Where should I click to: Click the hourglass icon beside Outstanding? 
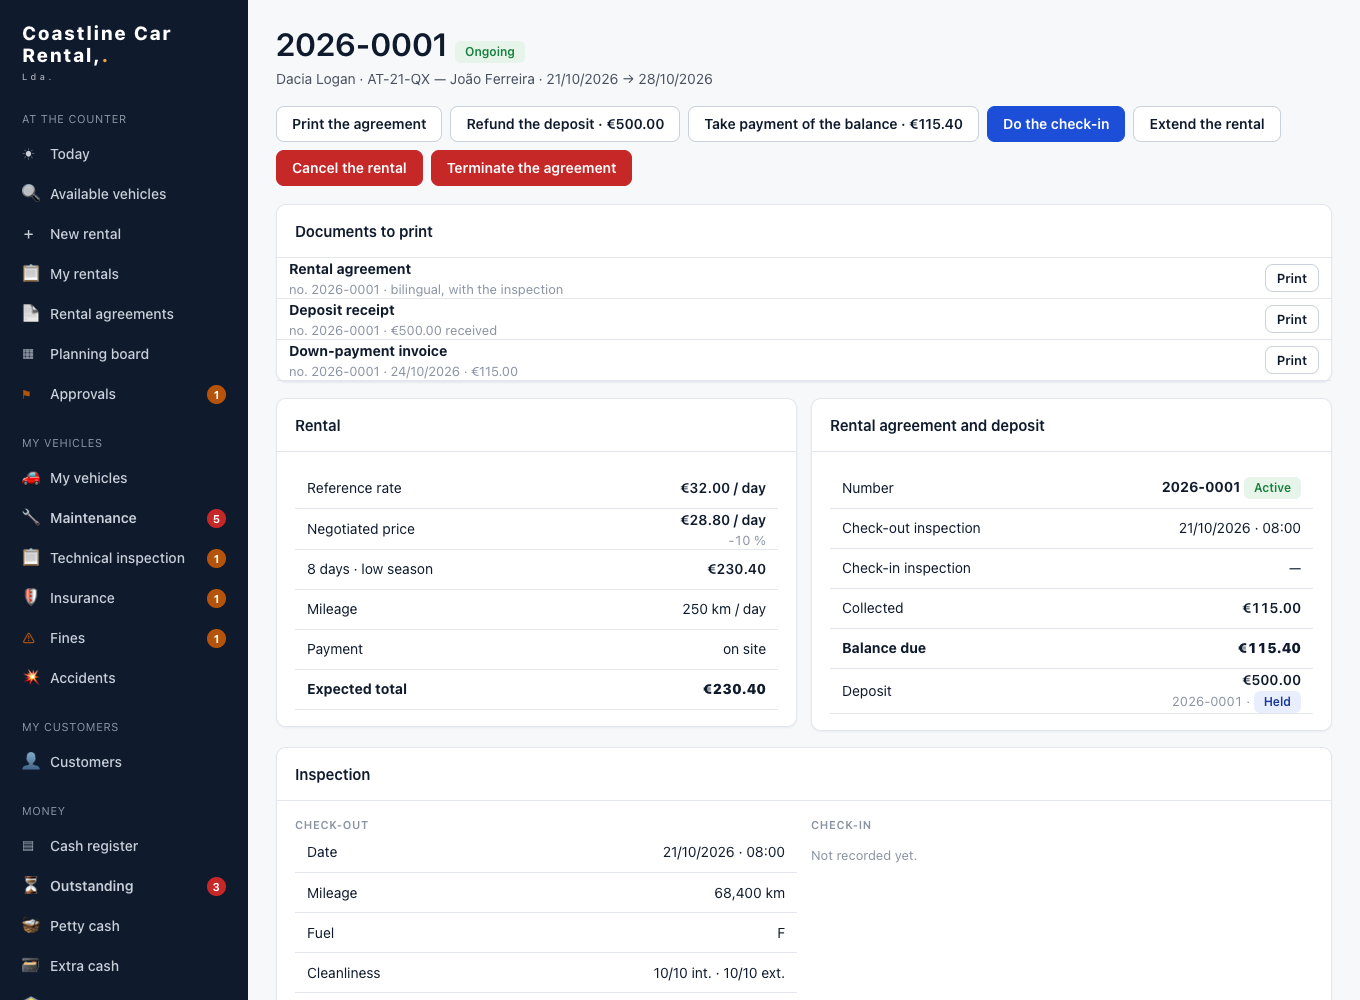coord(31,885)
